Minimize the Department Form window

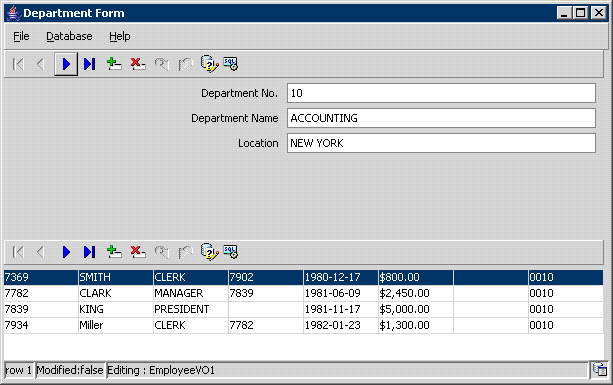pos(564,13)
